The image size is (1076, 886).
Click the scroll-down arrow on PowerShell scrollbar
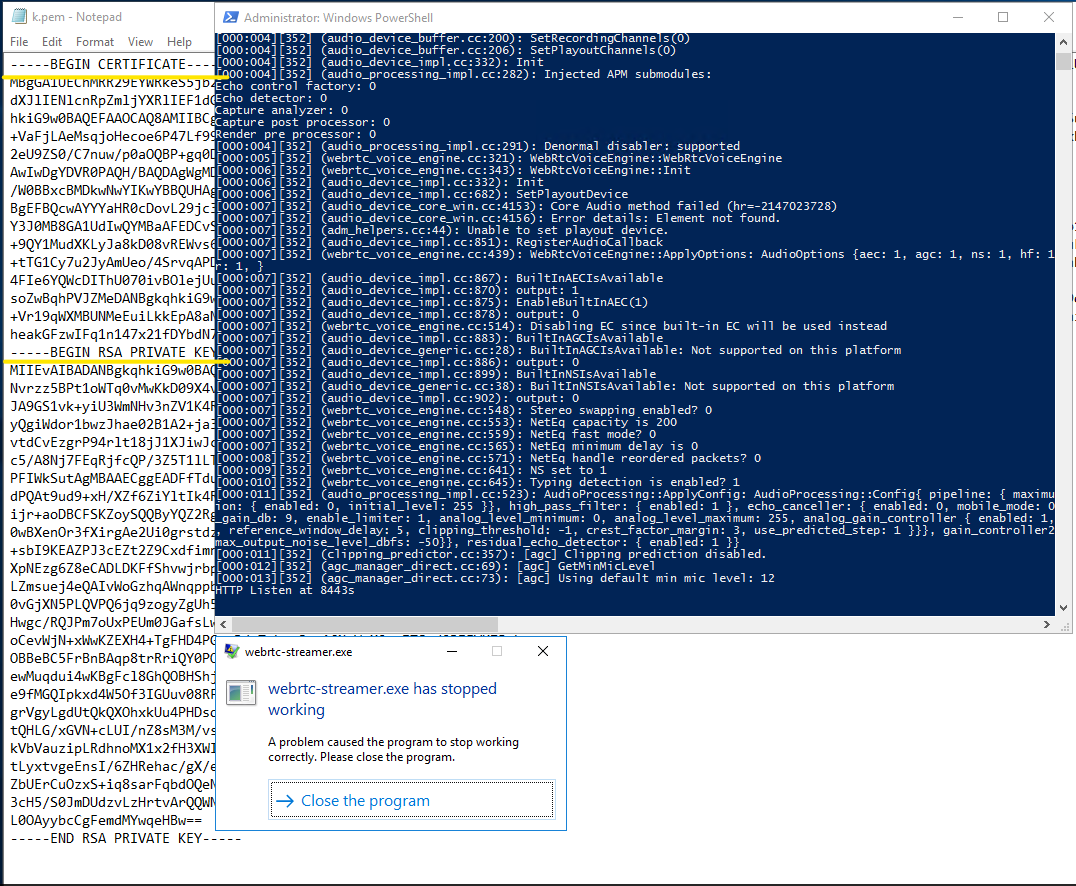1064,610
